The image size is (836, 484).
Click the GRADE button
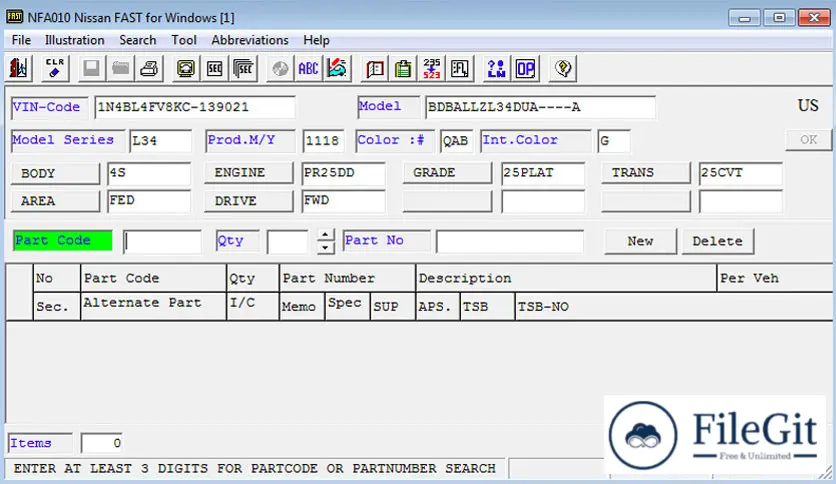click(x=447, y=173)
